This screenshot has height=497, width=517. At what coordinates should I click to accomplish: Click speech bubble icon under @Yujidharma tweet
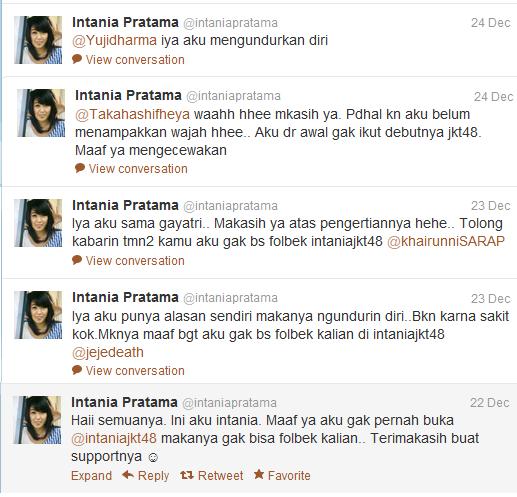(x=77, y=59)
